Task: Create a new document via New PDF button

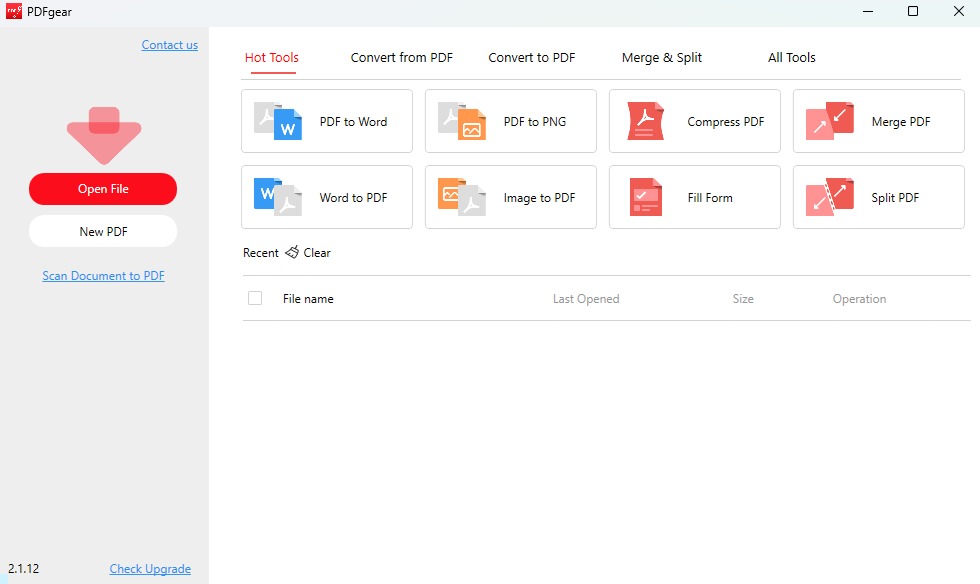Action: (103, 231)
